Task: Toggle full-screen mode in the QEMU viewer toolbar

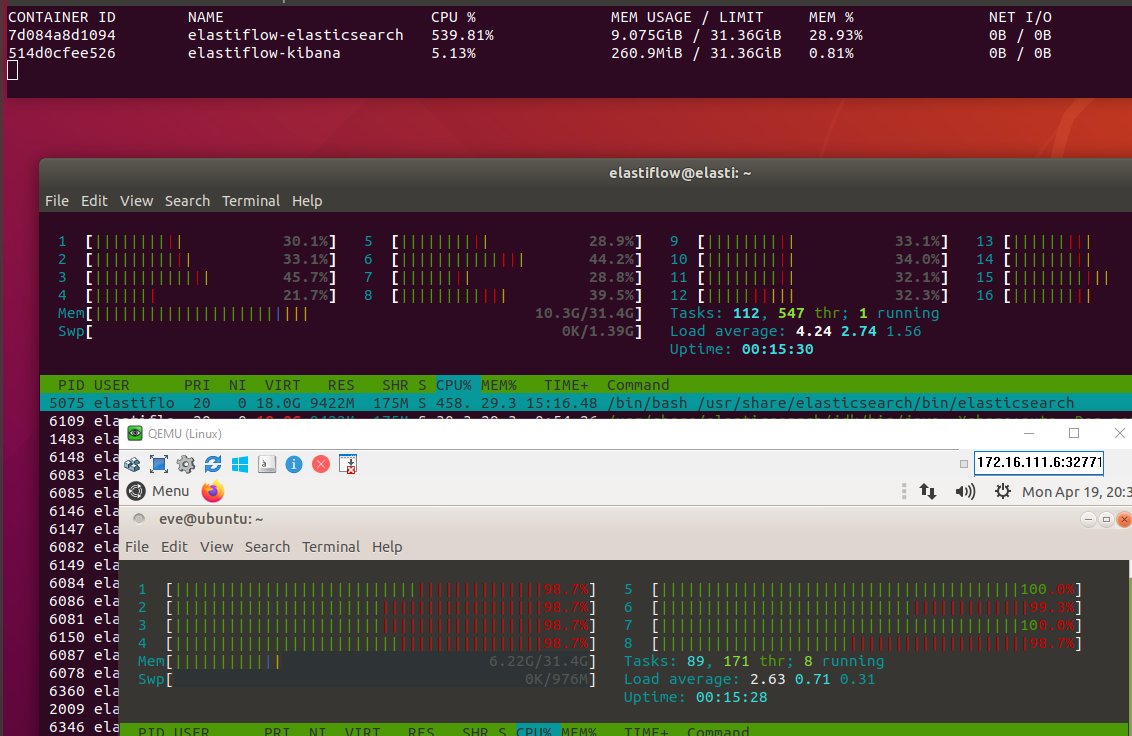Action: [159, 464]
